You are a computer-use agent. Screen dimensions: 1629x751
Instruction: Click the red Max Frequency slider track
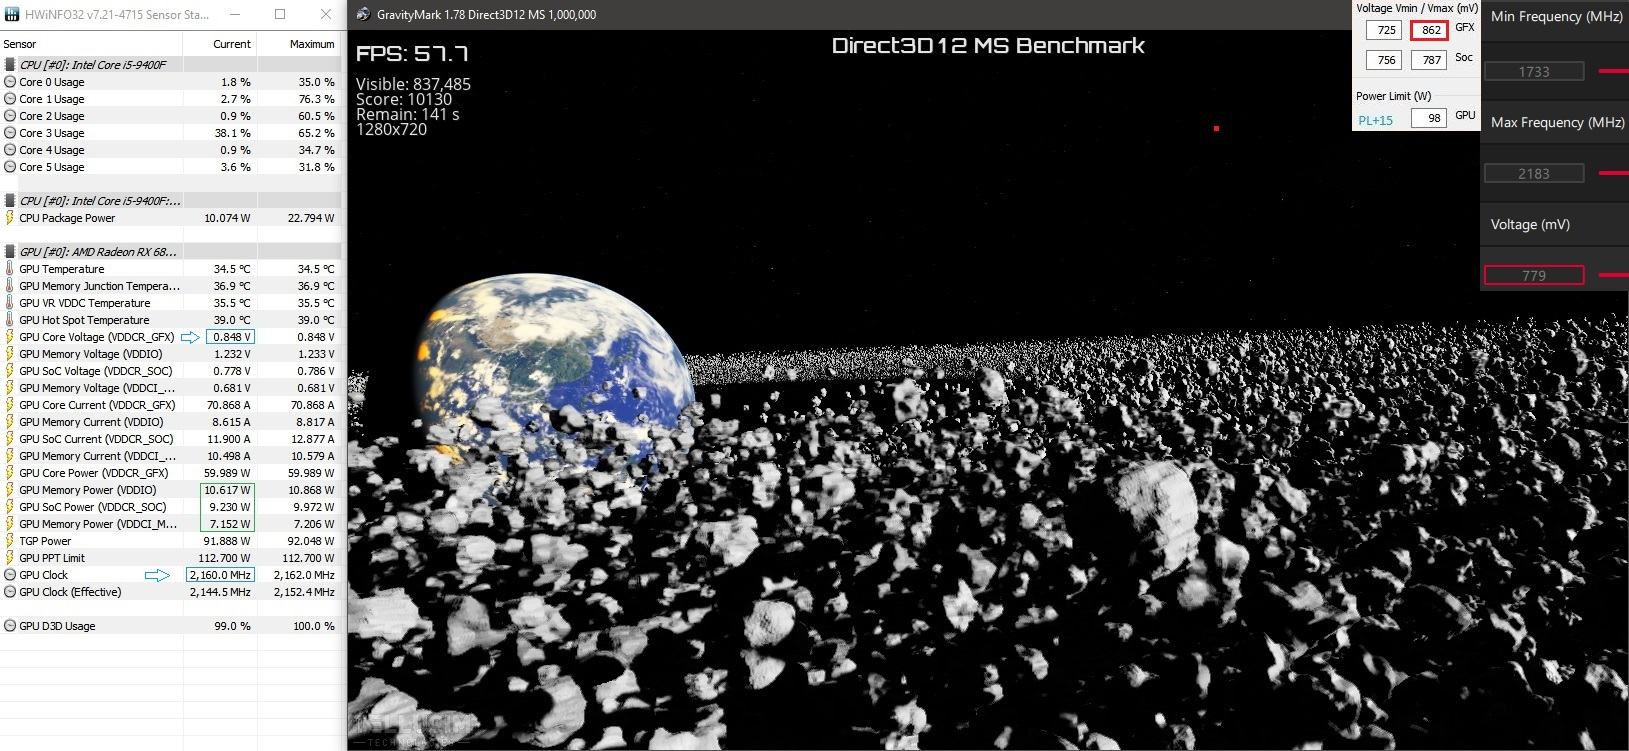point(1614,174)
